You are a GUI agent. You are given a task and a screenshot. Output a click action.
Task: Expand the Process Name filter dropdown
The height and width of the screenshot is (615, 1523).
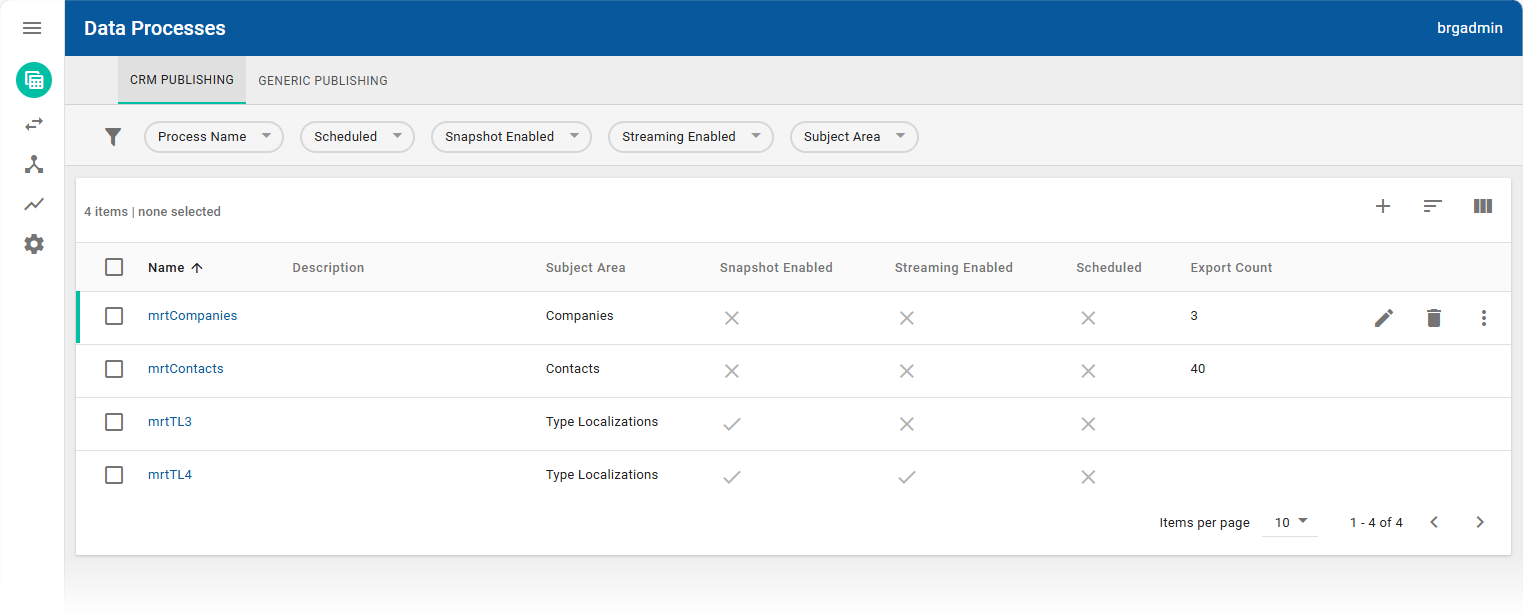click(214, 137)
